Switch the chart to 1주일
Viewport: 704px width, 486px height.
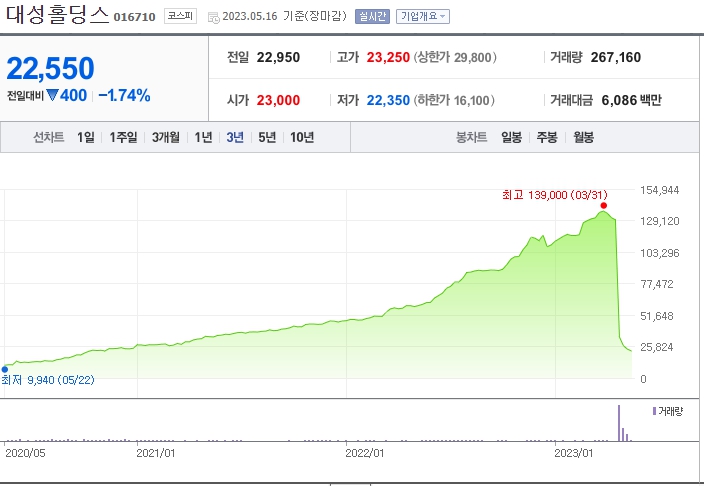(x=124, y=137)
